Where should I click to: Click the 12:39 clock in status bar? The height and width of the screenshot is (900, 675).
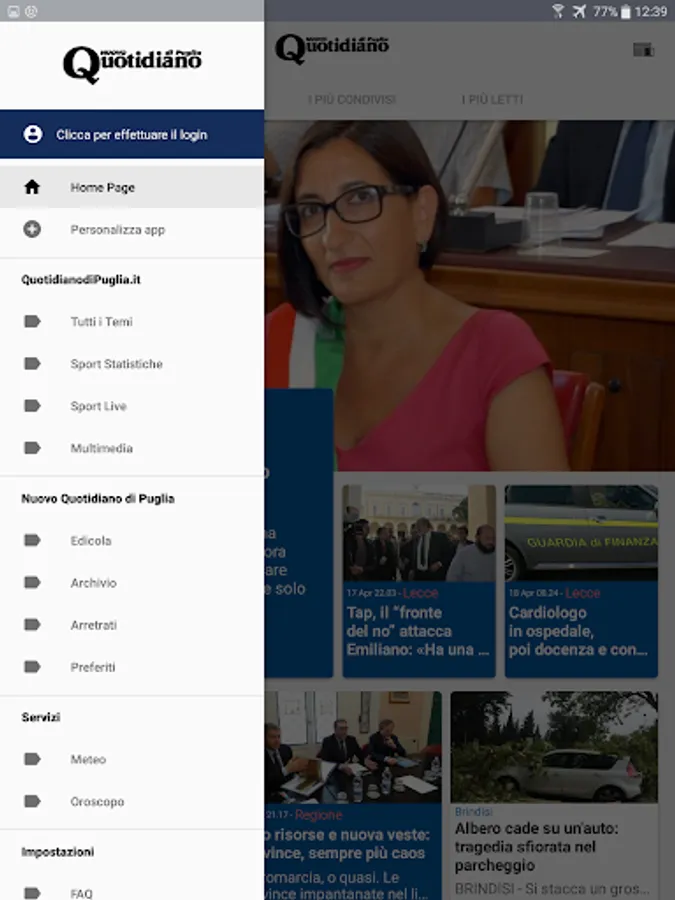point(651,11)
